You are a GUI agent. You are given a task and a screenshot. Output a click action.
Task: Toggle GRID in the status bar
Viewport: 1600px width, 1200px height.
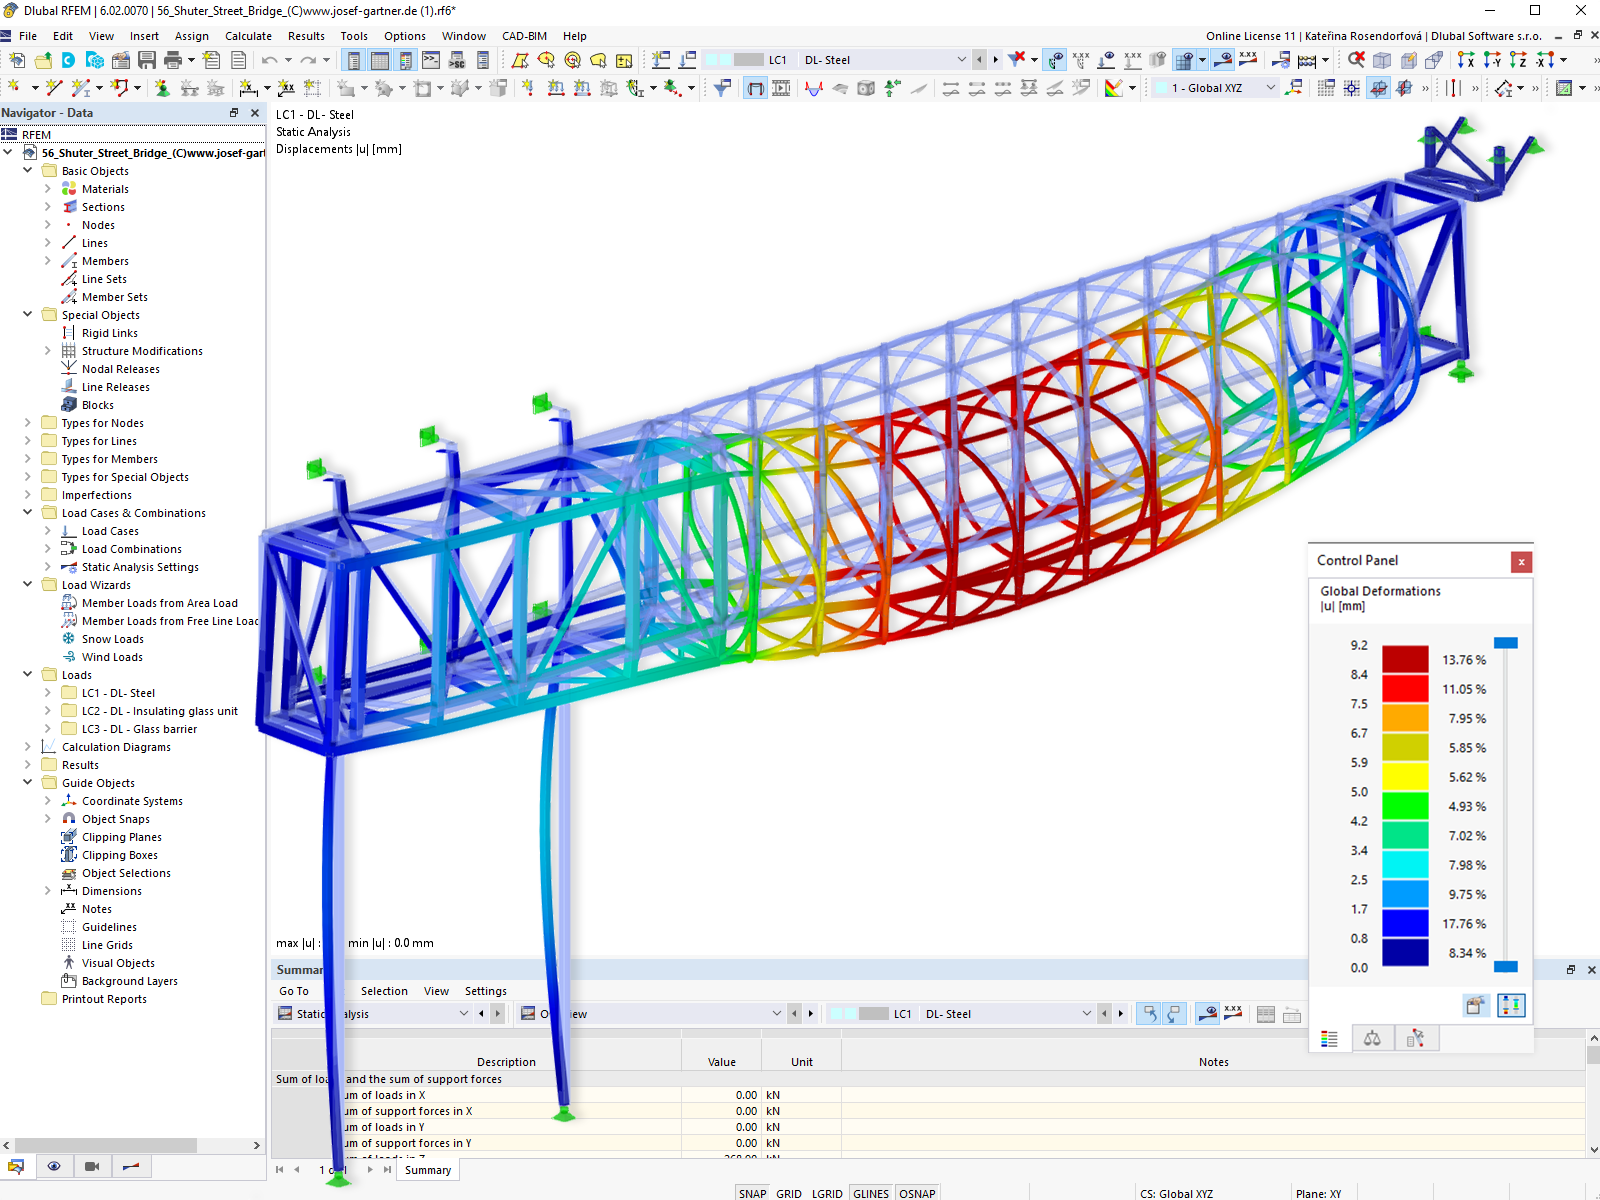(789, 1193)
